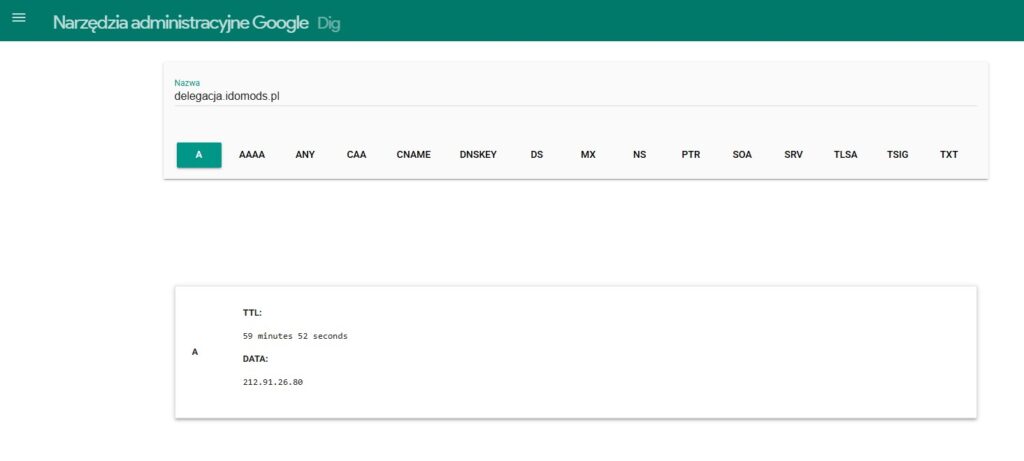Choose the ANY record query
This screenshot has height=461, width=1024.
tap(305, 155)
